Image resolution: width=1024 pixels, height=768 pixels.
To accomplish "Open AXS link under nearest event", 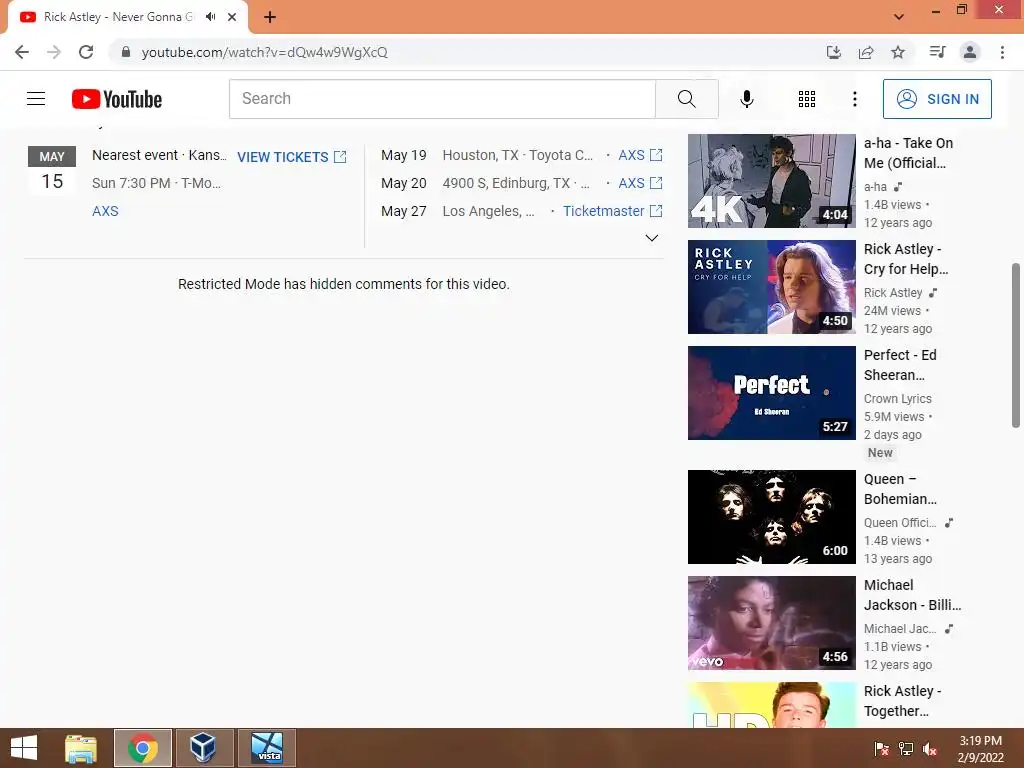I will pos(105,211).
